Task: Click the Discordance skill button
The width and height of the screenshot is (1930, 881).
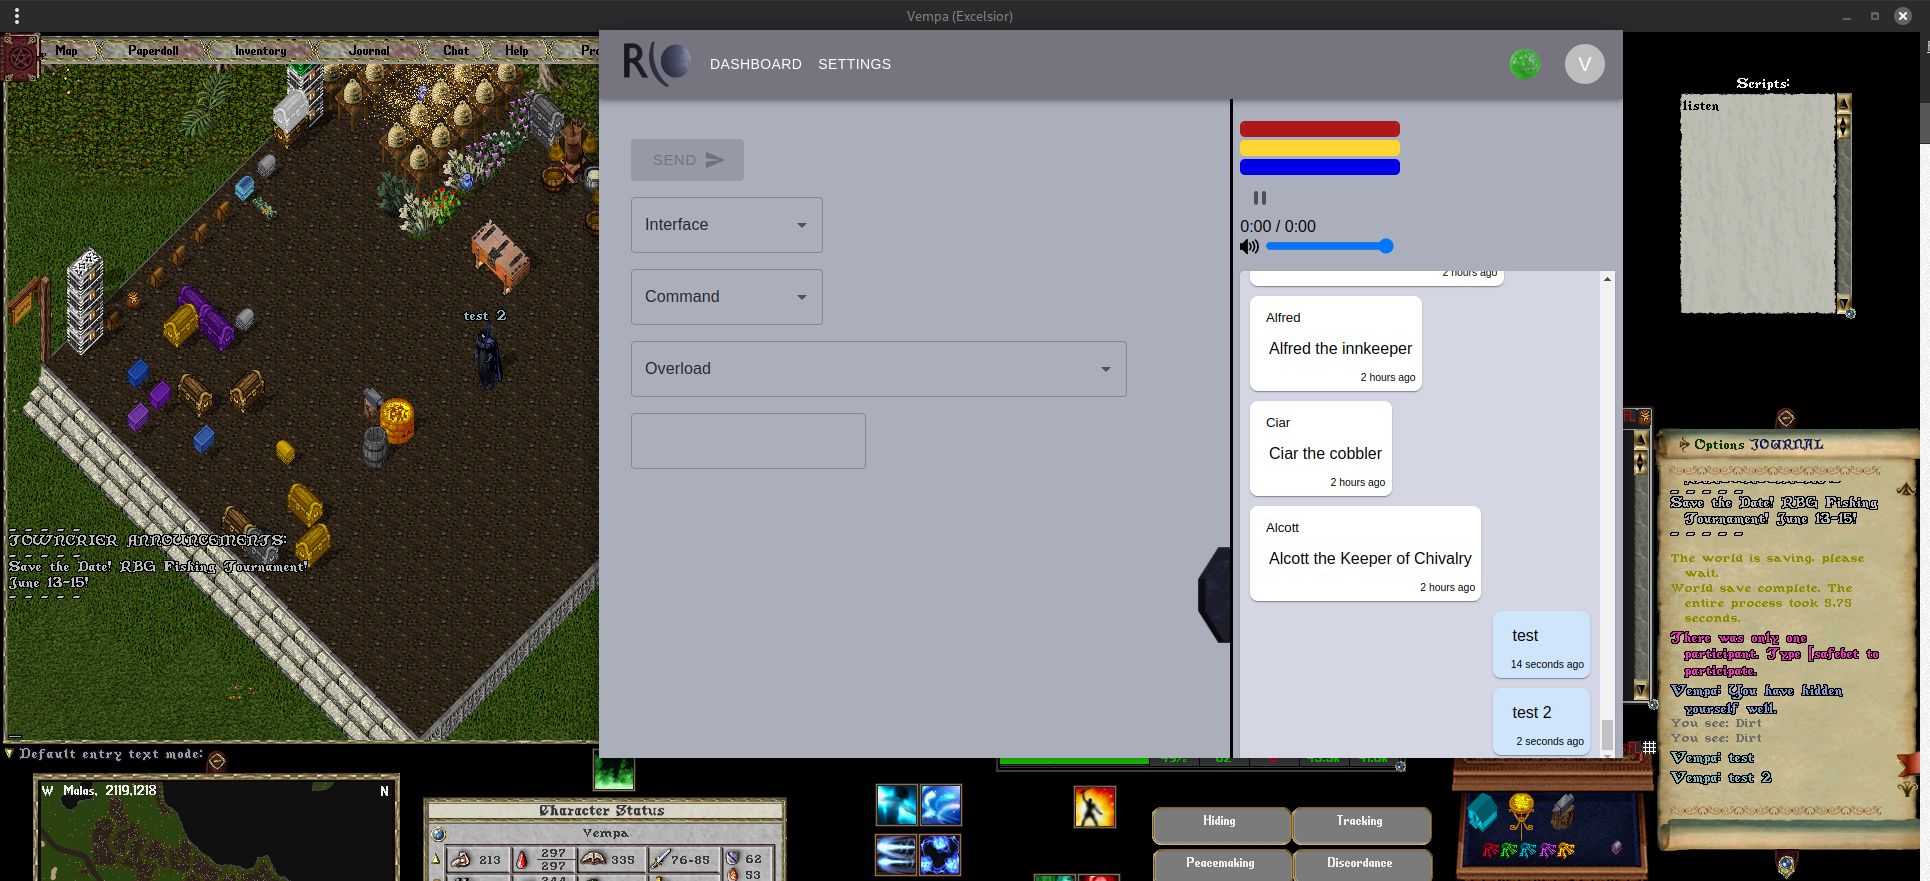Action: tap(1360, 864)
